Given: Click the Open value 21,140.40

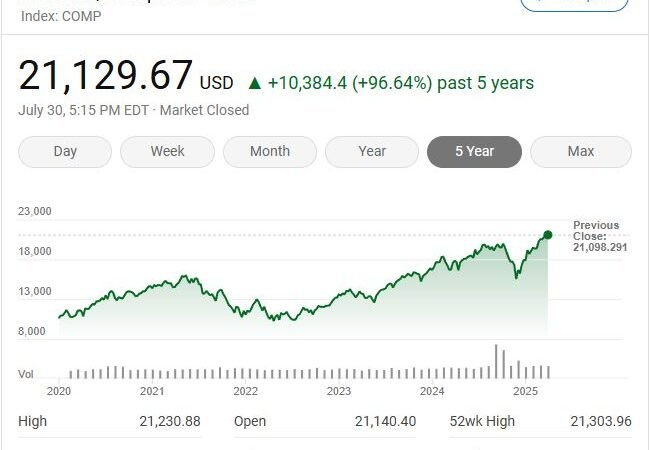Looking at the screenshot, I should point(385,421).
